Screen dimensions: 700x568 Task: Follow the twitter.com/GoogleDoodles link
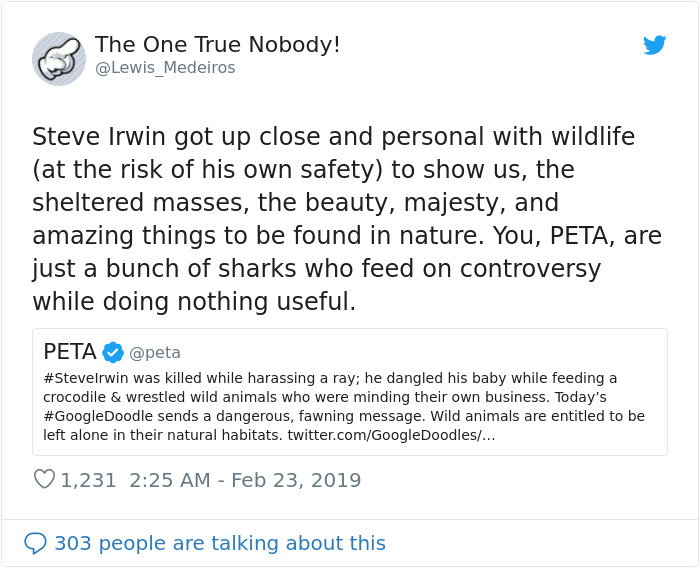tap(391, 435)
